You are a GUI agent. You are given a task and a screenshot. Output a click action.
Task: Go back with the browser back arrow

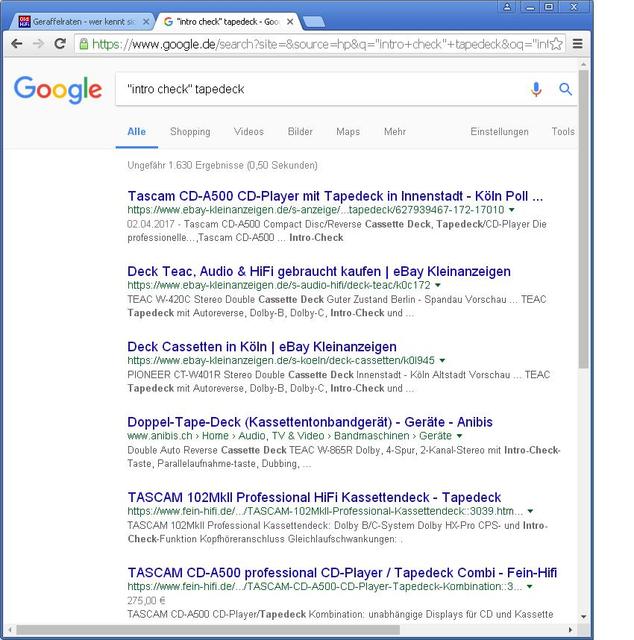point(17,44)
